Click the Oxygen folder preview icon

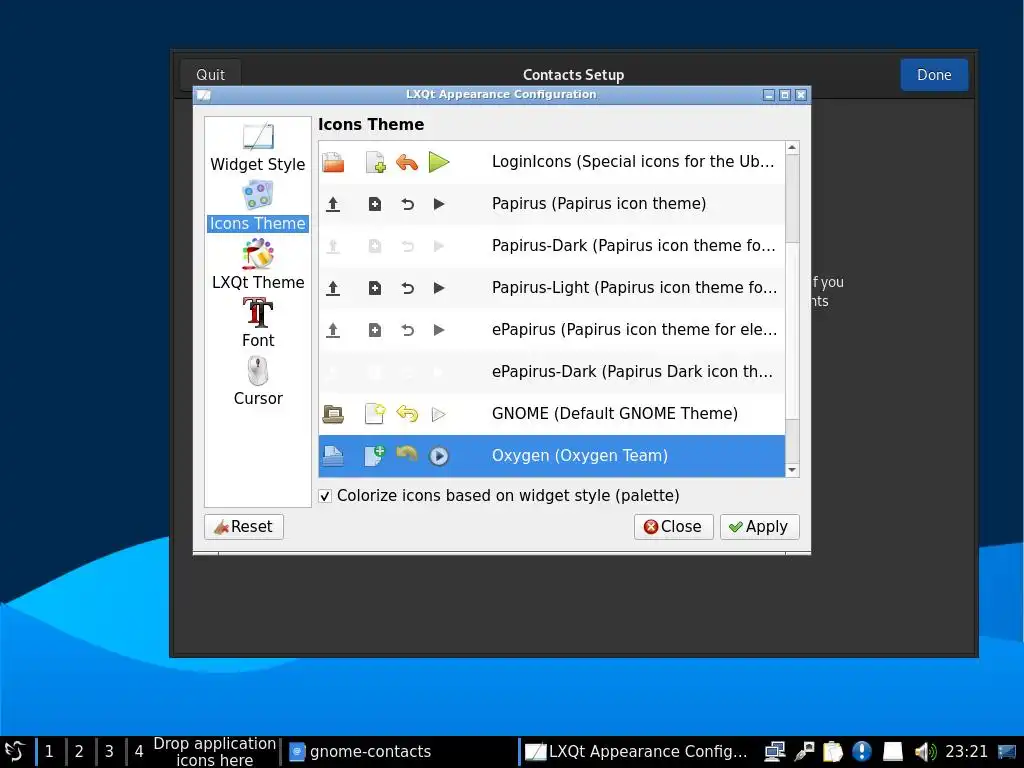click(x=333, y=456)
